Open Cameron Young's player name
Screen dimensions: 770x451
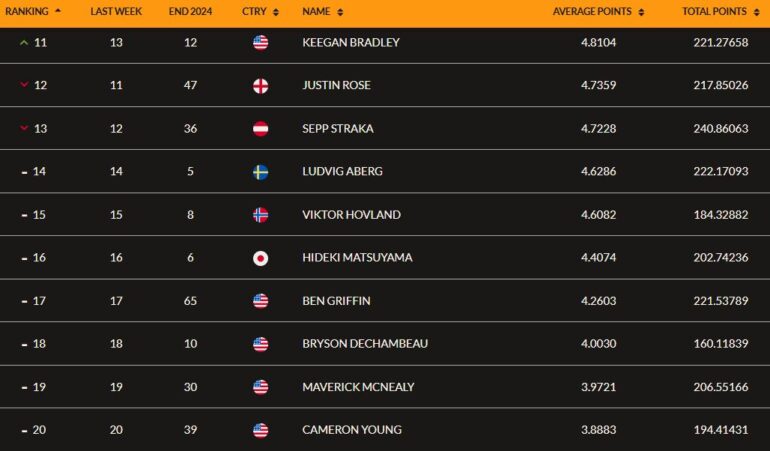pos(352,430)
